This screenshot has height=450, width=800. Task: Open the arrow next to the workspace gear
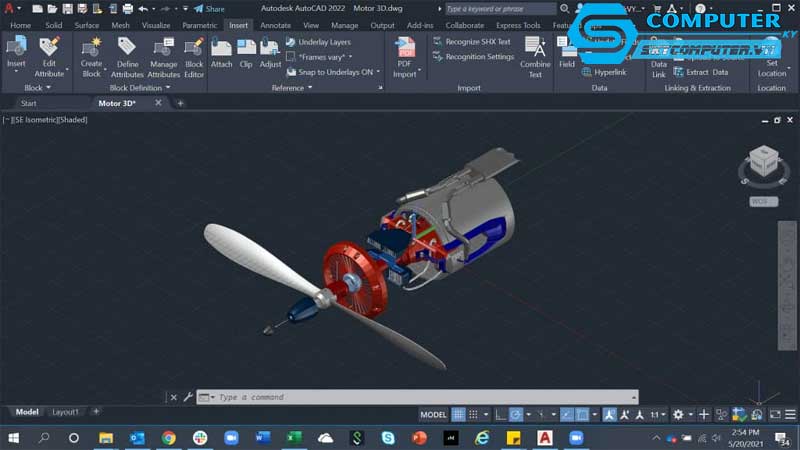click(x=690, y=415)
